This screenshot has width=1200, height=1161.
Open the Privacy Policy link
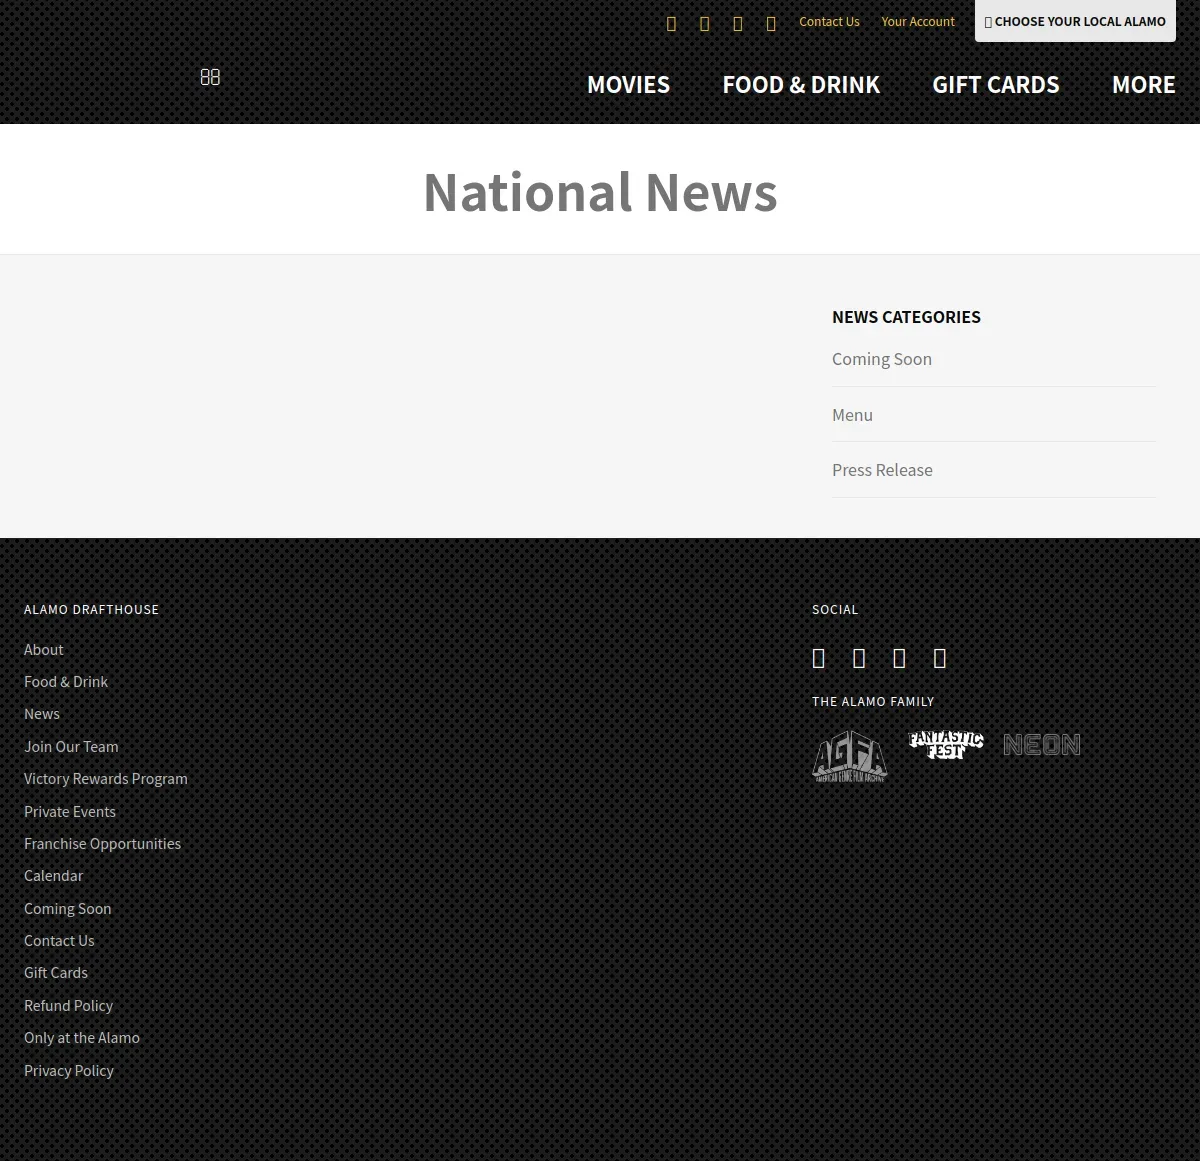pos(69,1071)
